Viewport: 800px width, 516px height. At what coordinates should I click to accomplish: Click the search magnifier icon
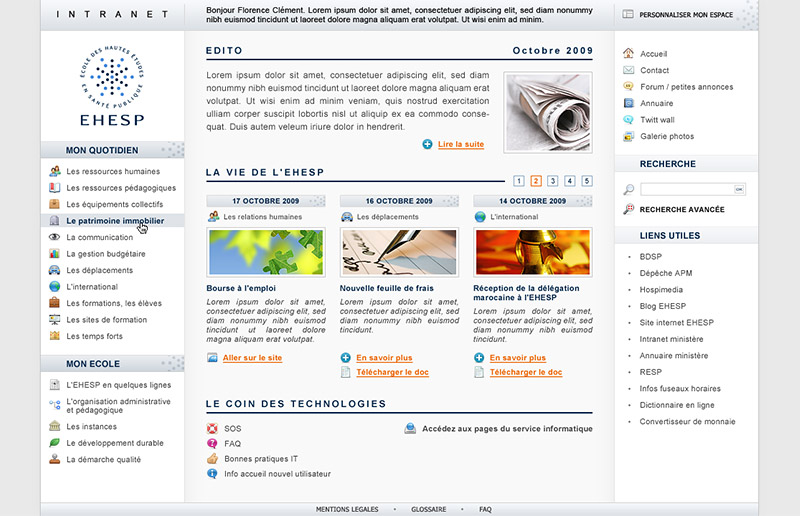629,189
